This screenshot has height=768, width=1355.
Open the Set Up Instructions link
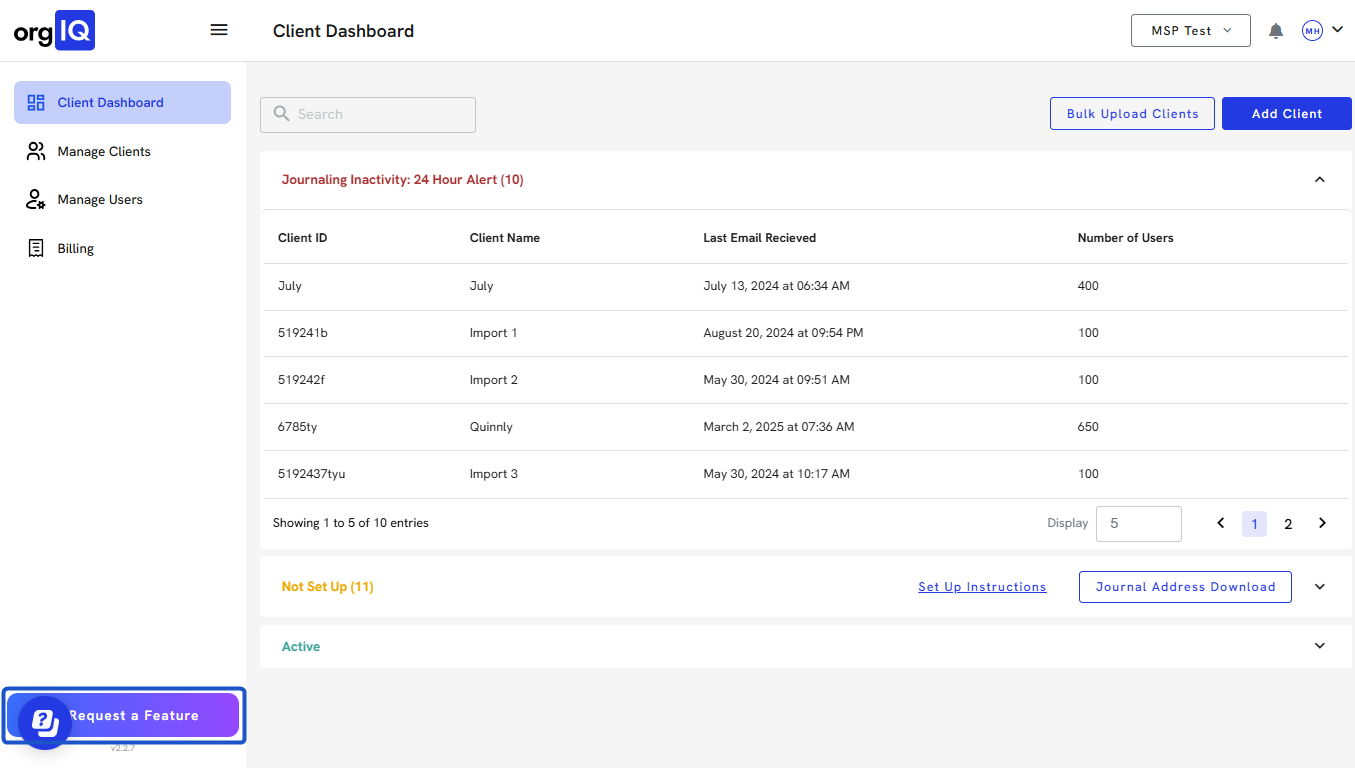981,587
